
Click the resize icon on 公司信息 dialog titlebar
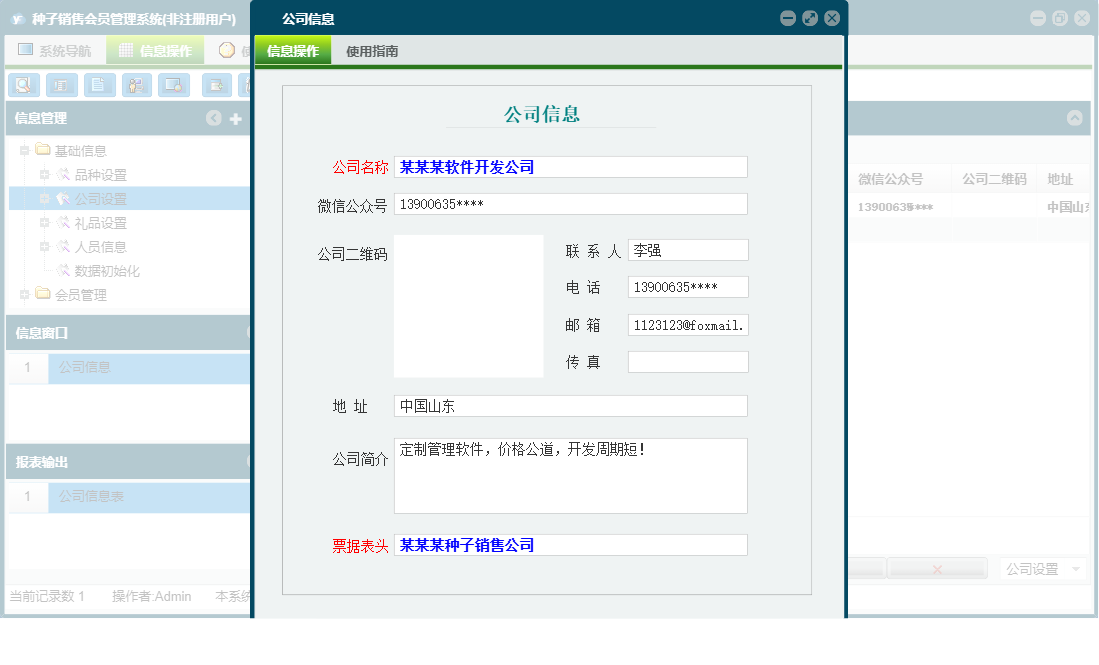coord(810,17)
